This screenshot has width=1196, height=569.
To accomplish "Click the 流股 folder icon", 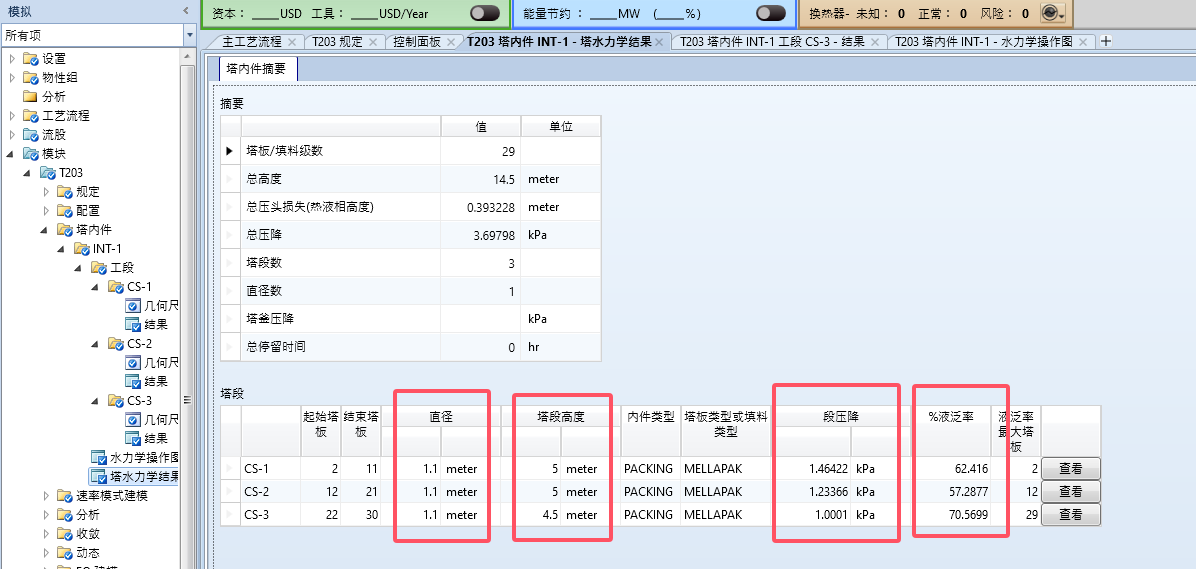I will [31, 135].
